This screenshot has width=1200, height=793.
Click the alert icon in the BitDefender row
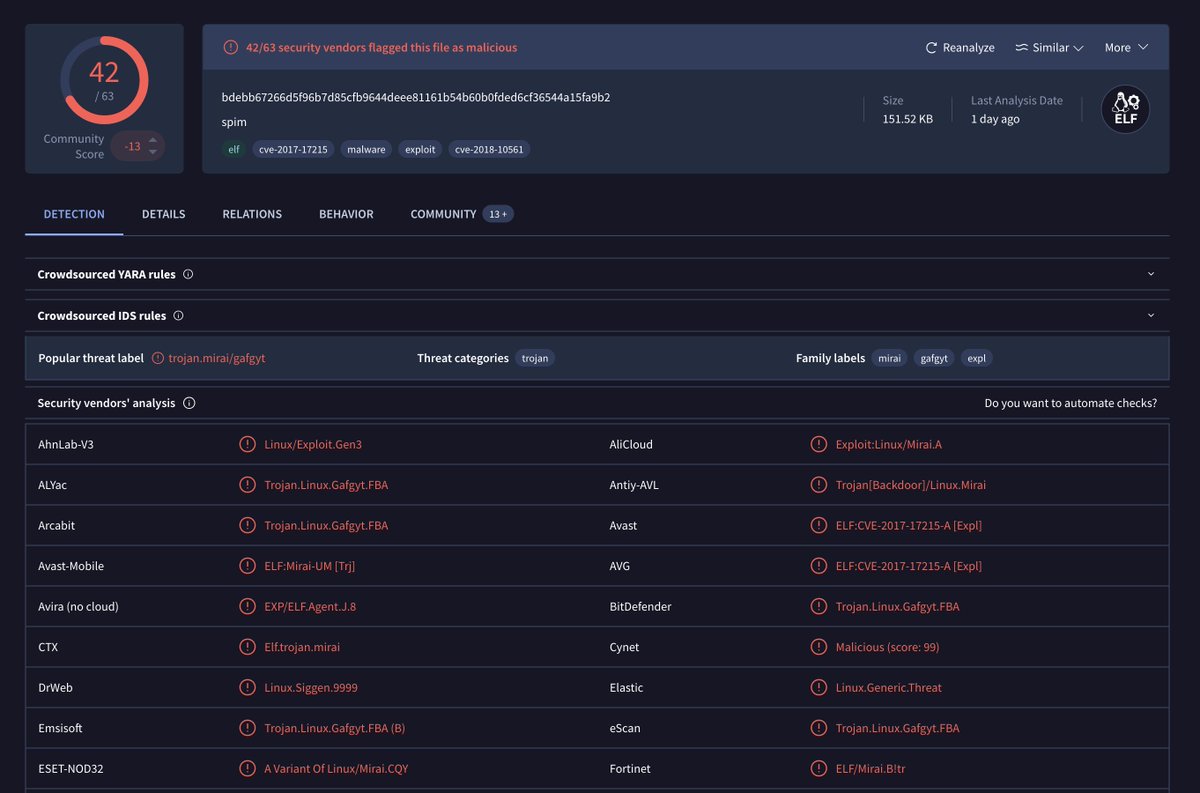pyautogui.click(x=819, y=606)
